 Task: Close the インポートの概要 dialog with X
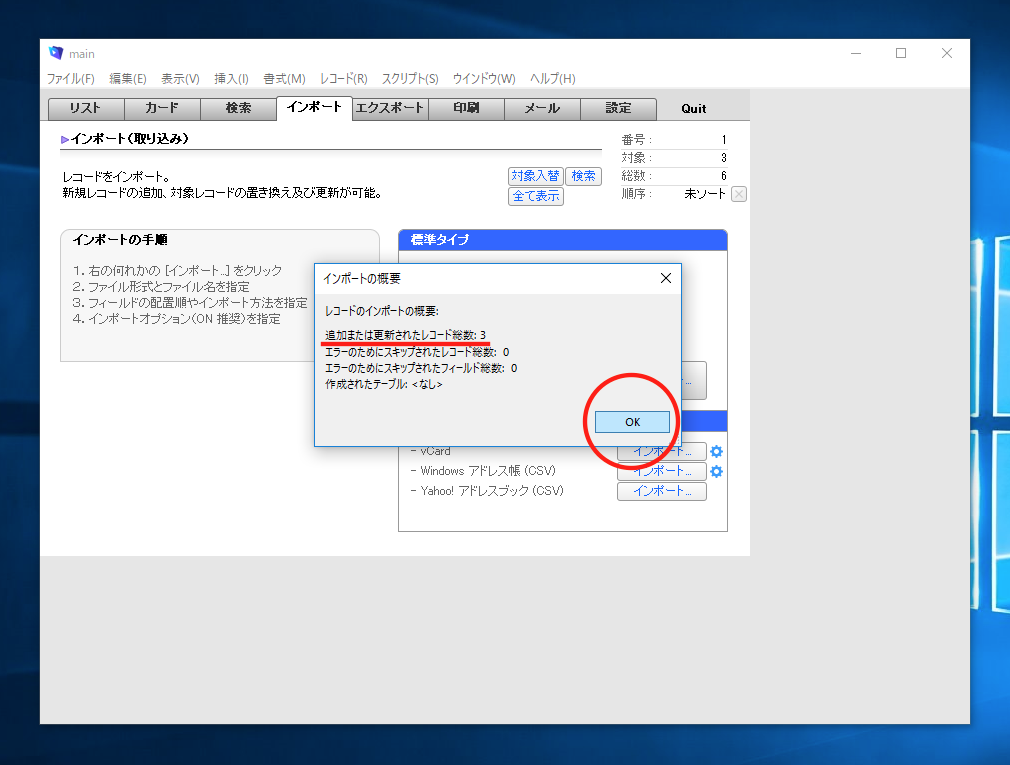pos(666,278)
